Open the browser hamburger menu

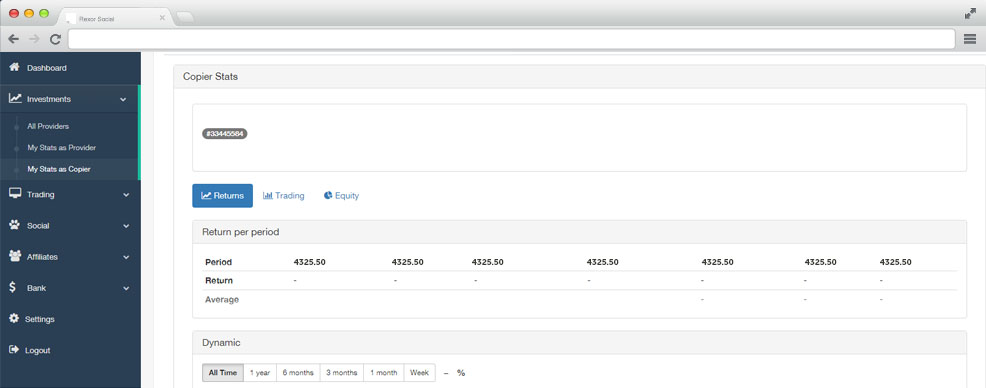[x=970, y=39]
